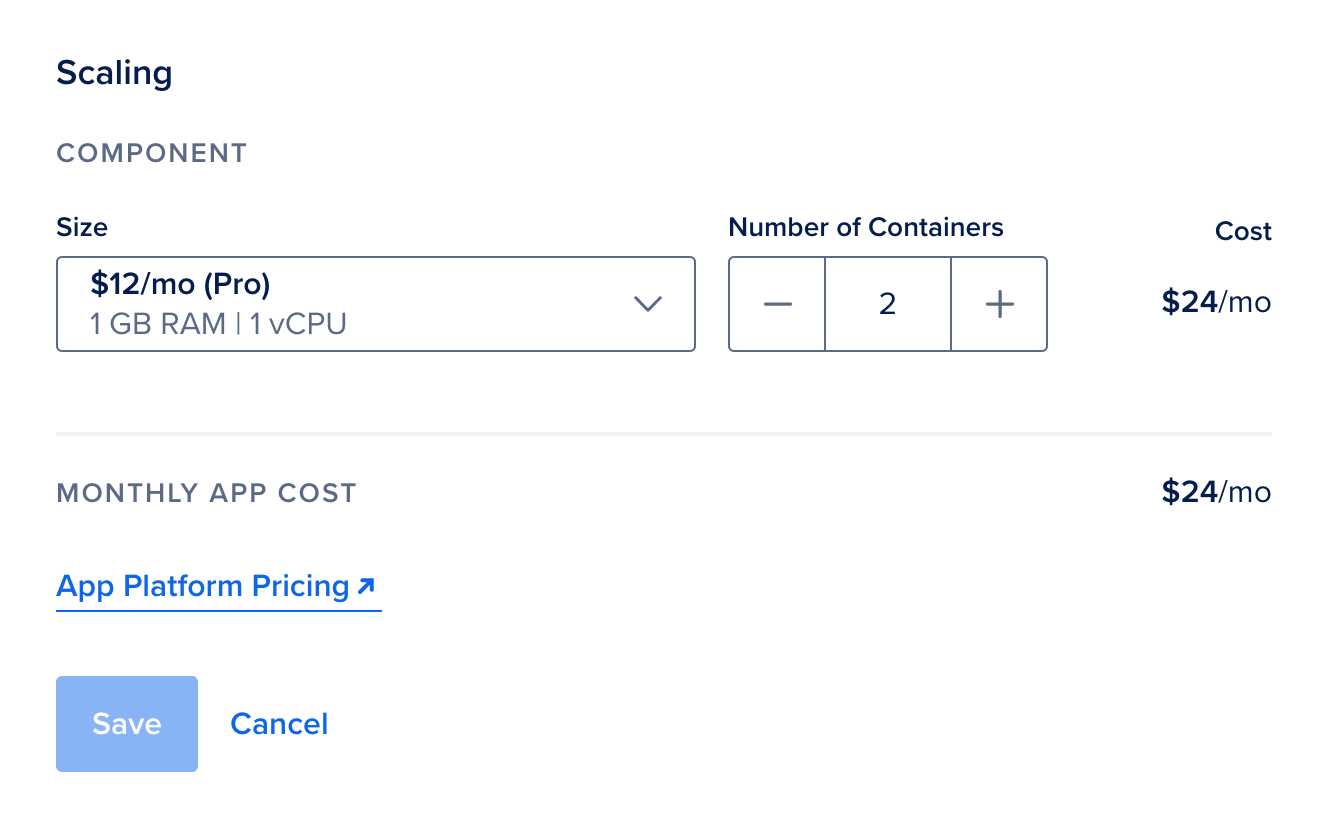Click the $12/mo (Pro) plan name text

tap(180, 285)
